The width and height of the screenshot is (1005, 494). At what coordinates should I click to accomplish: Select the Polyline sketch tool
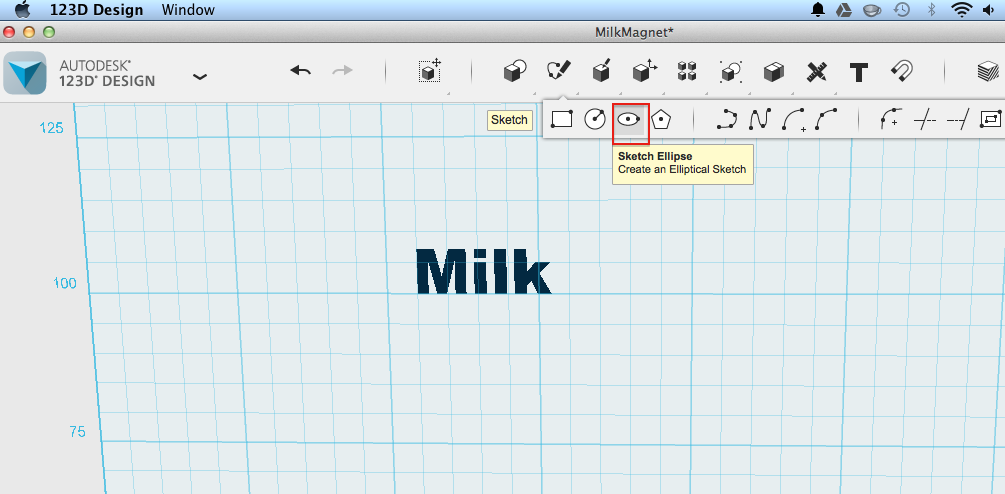coord(727,119)
